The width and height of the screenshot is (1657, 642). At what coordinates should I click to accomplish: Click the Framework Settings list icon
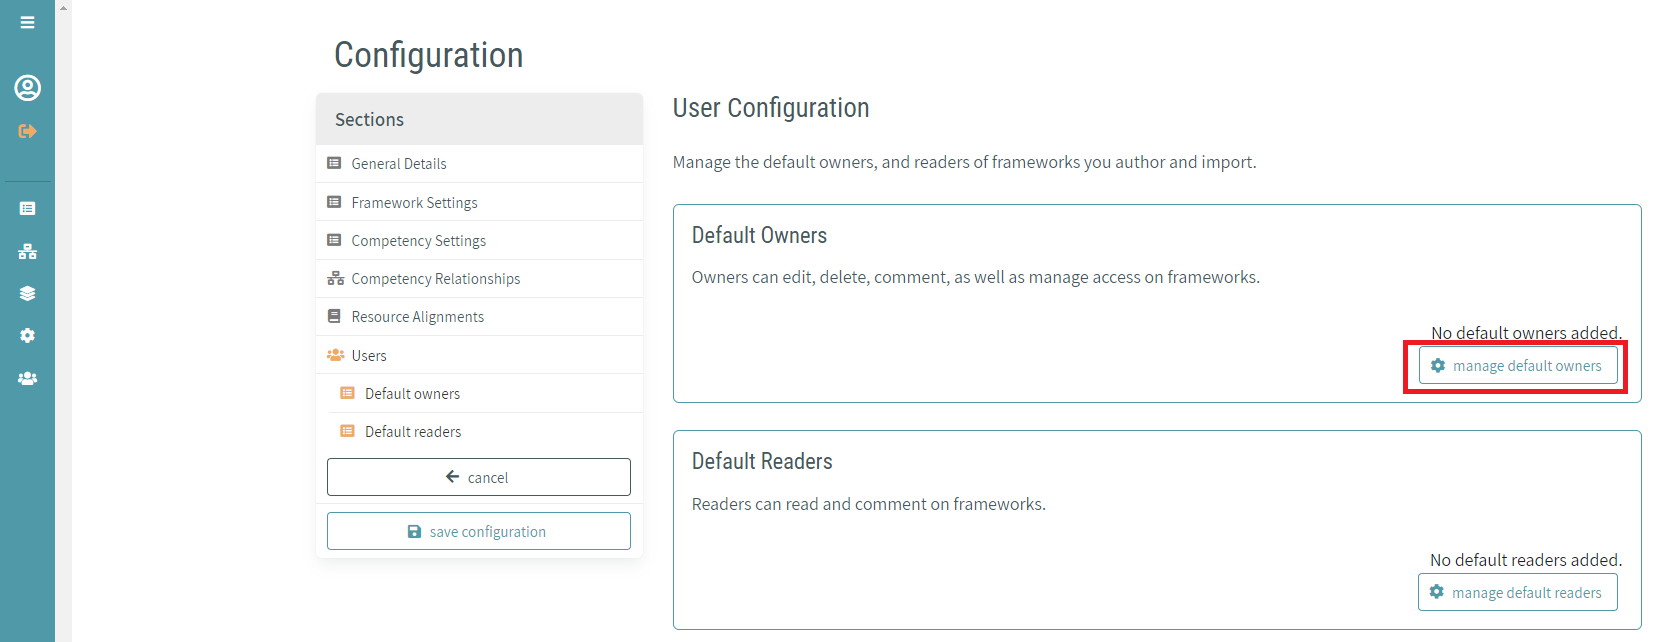coord(334,202)
